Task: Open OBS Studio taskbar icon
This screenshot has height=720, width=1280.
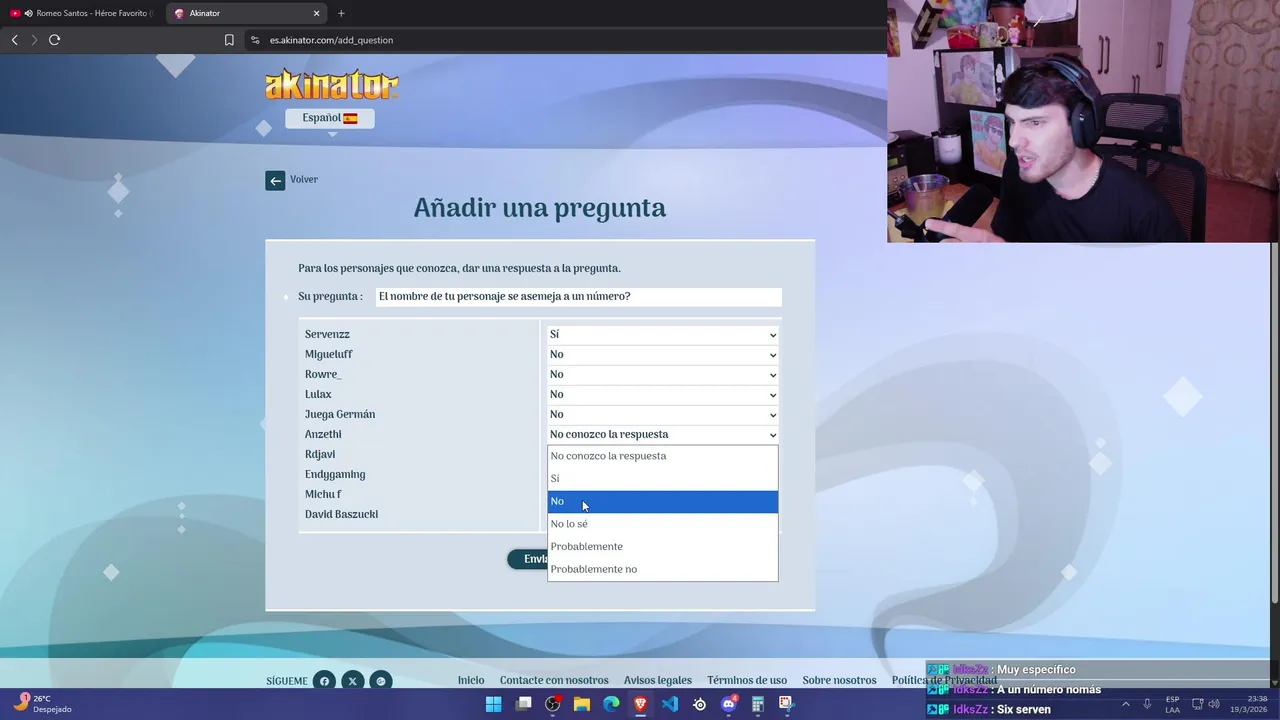Action: pos(552,704)
